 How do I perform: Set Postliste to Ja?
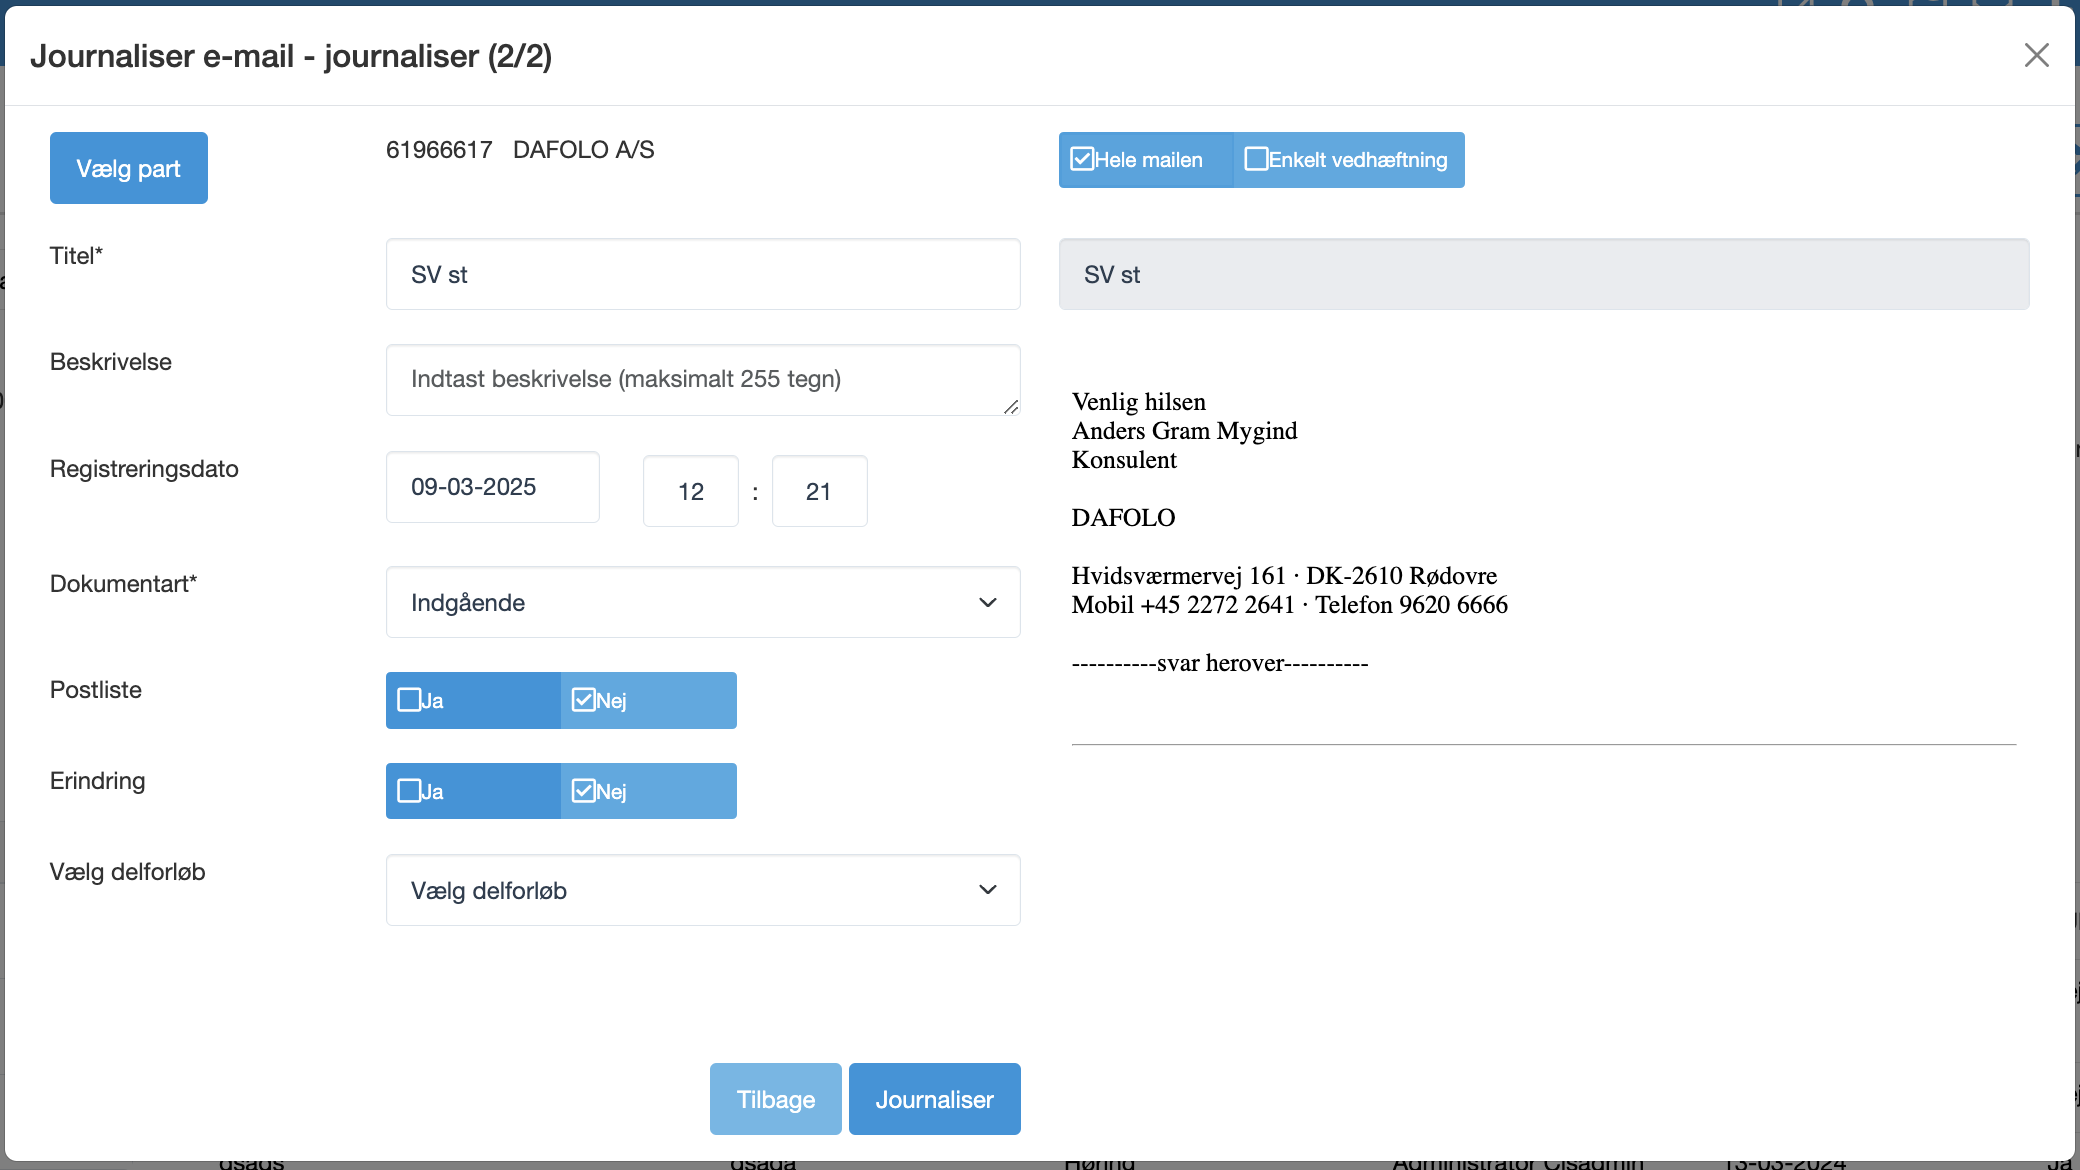pyautogui.click(x=410, y=700)
